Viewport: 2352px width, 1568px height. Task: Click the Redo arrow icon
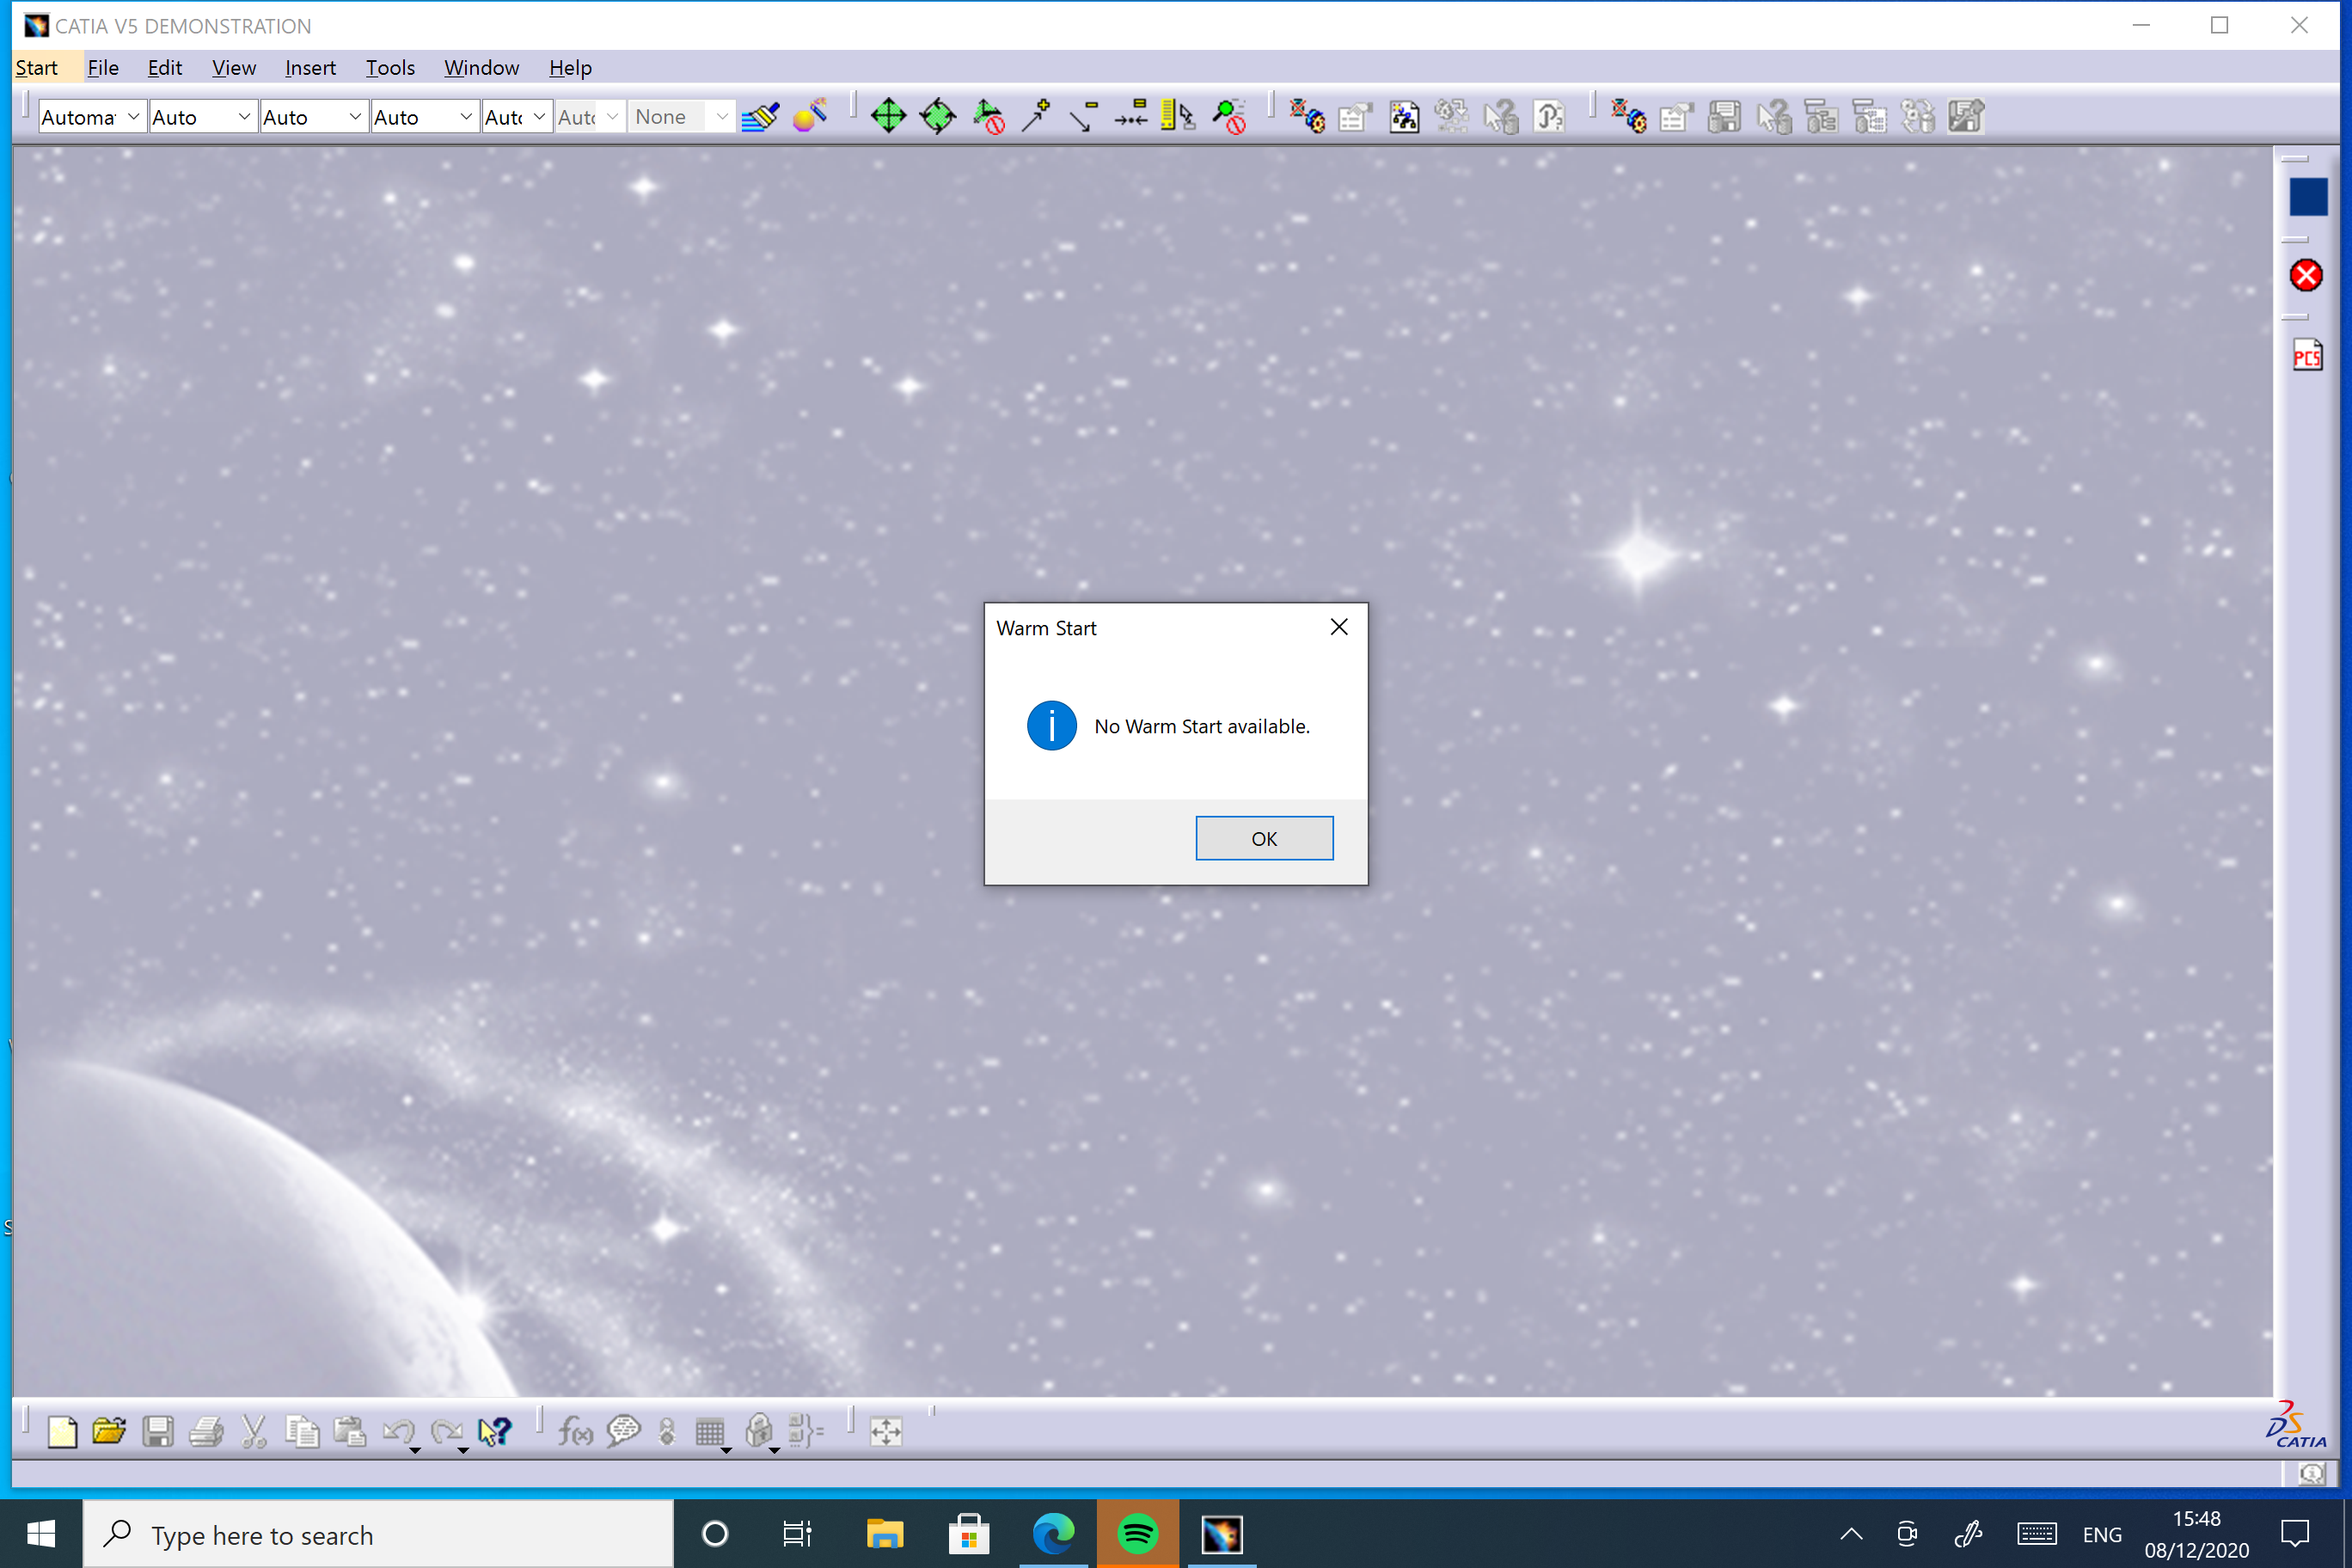point(446,1432)
